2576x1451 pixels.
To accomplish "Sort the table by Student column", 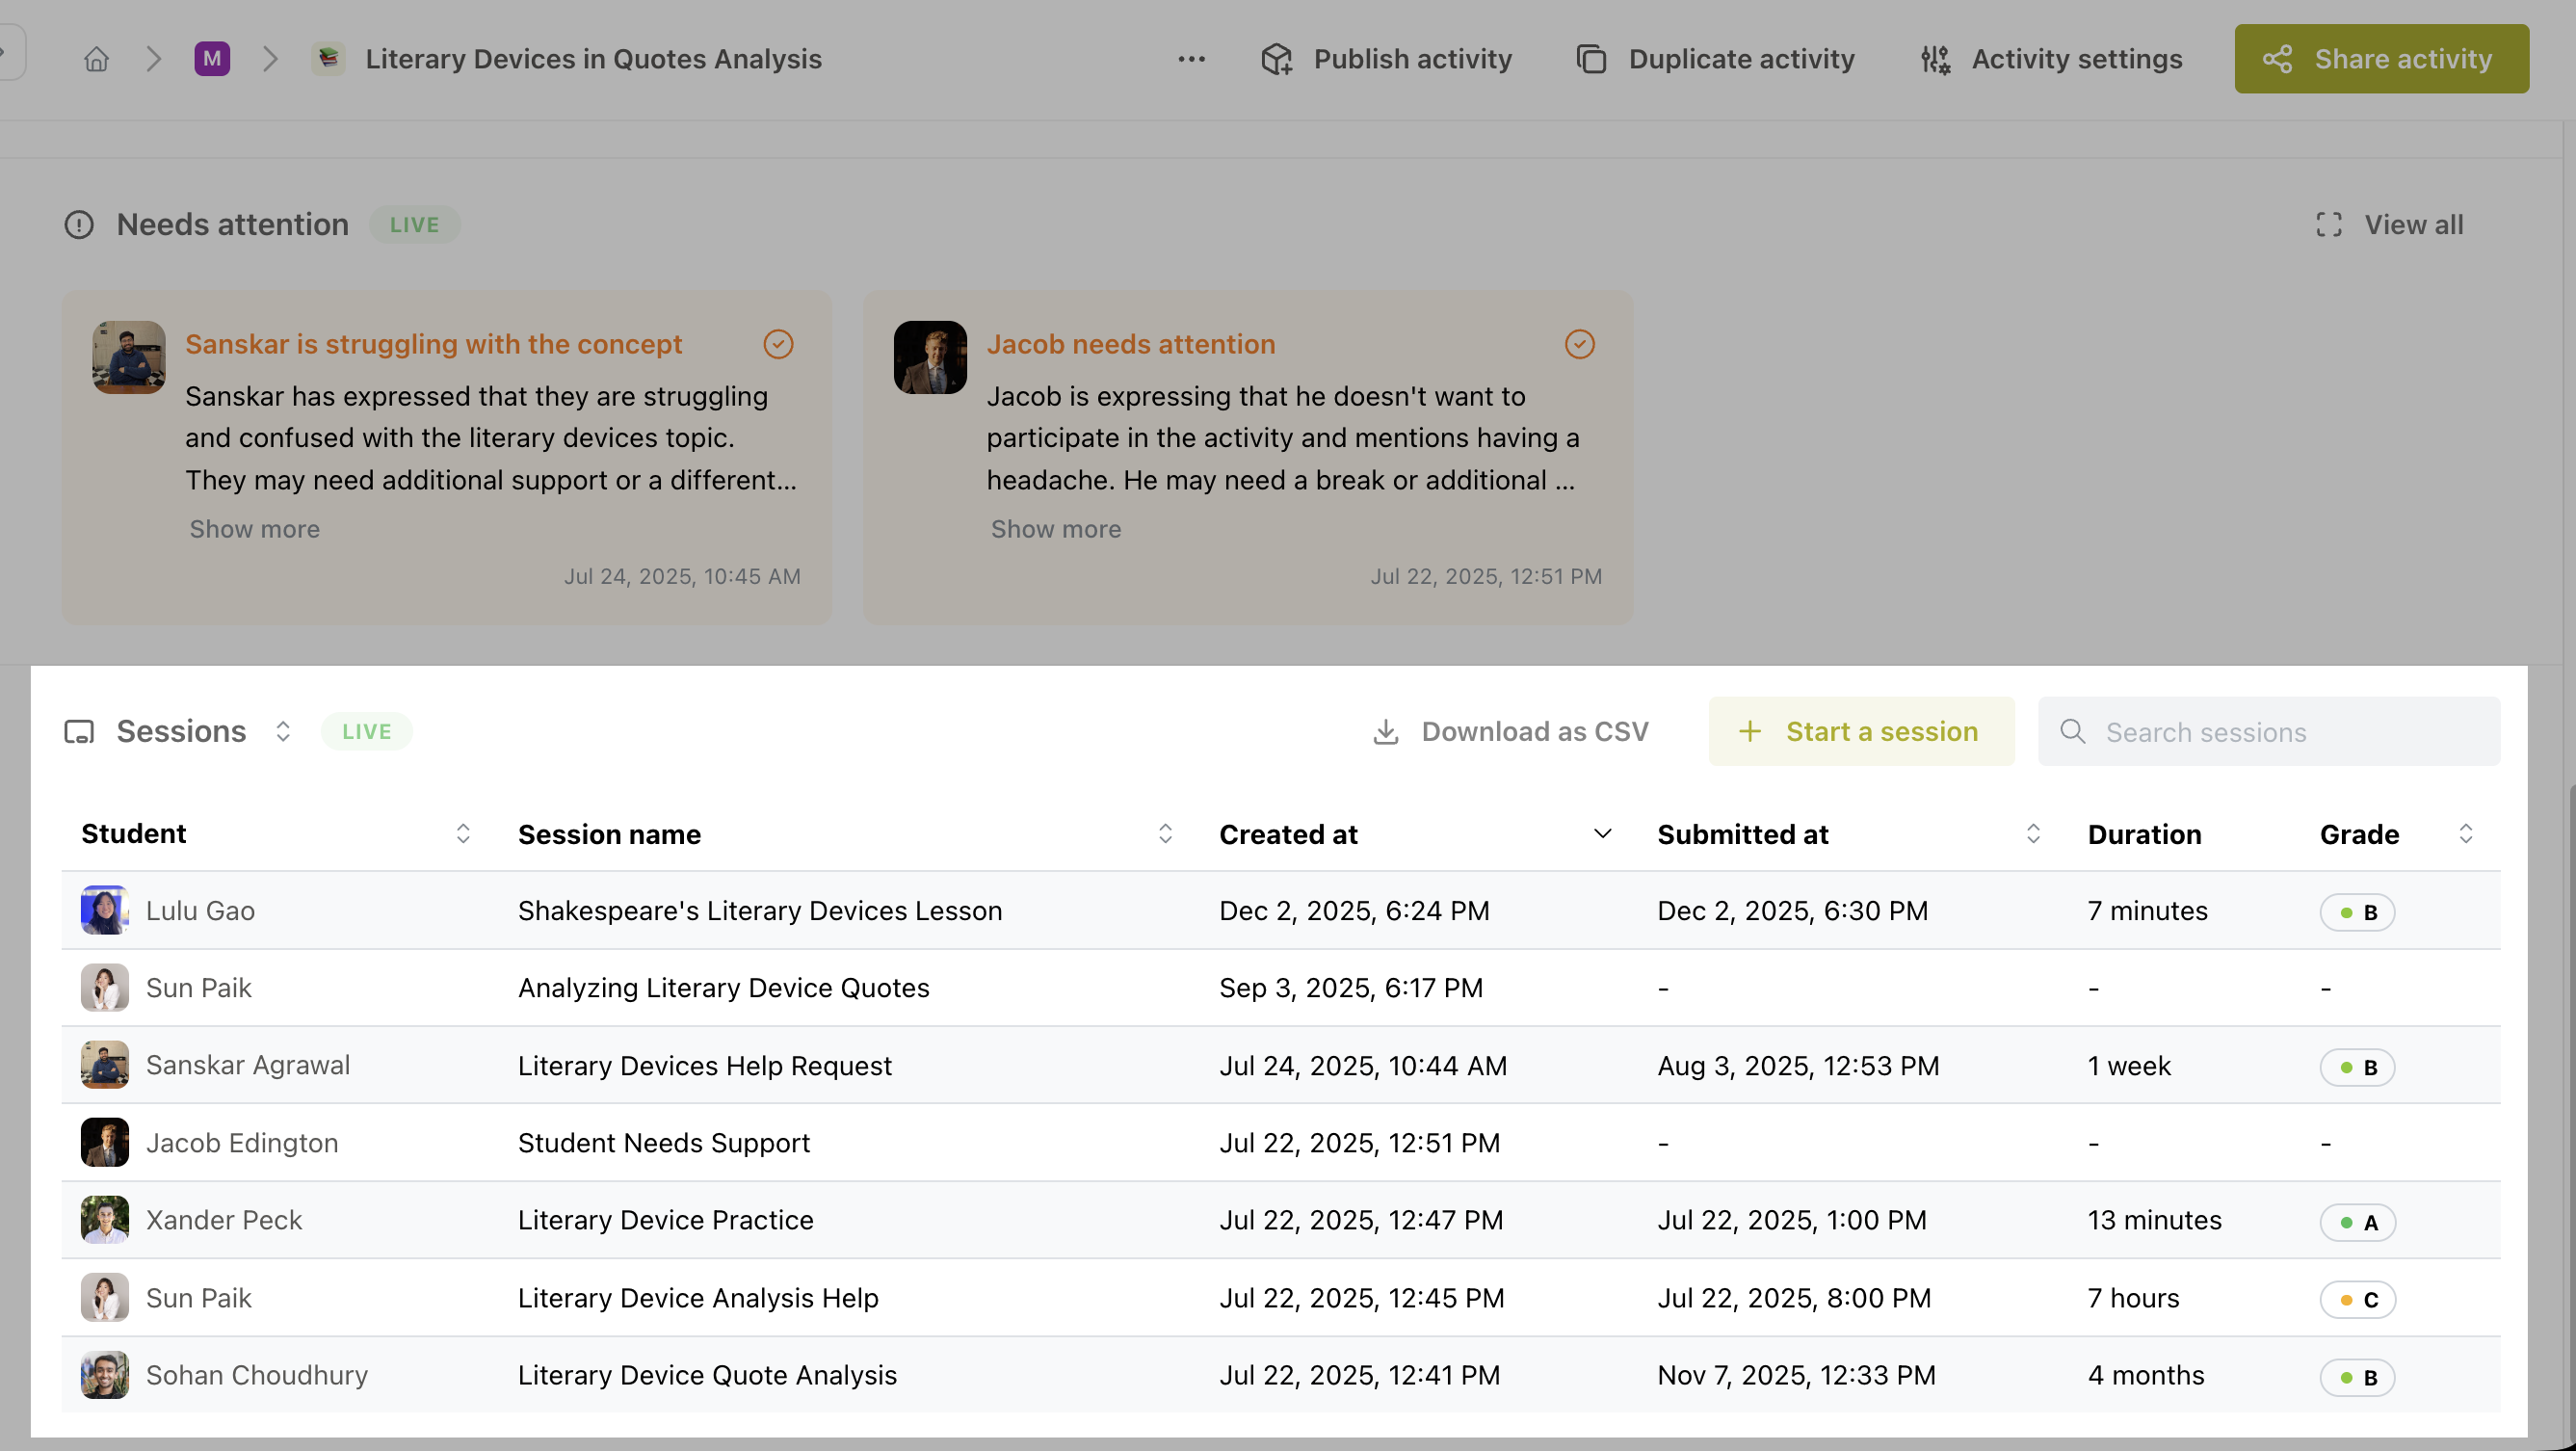I will pos(463,834).
